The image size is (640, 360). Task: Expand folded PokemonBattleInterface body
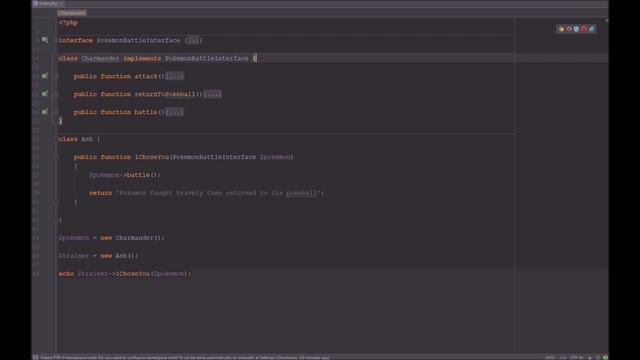point(193,40)
